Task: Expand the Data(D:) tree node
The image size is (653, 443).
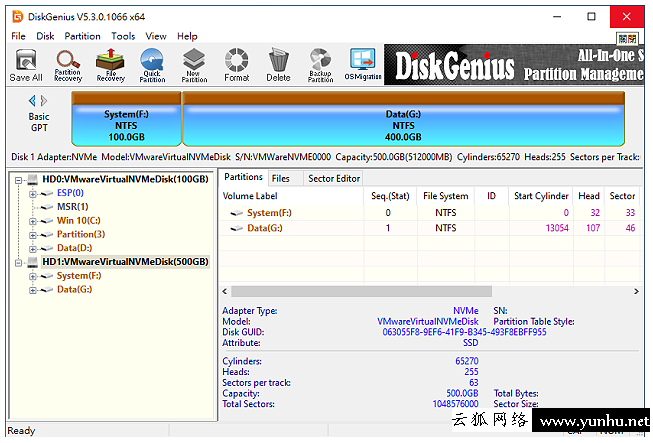Action: 32,249
